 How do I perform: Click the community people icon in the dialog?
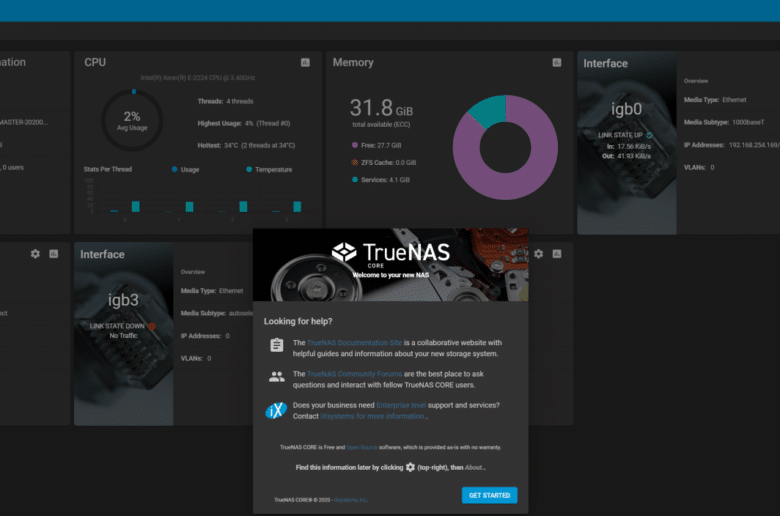[x=277, y=377]
